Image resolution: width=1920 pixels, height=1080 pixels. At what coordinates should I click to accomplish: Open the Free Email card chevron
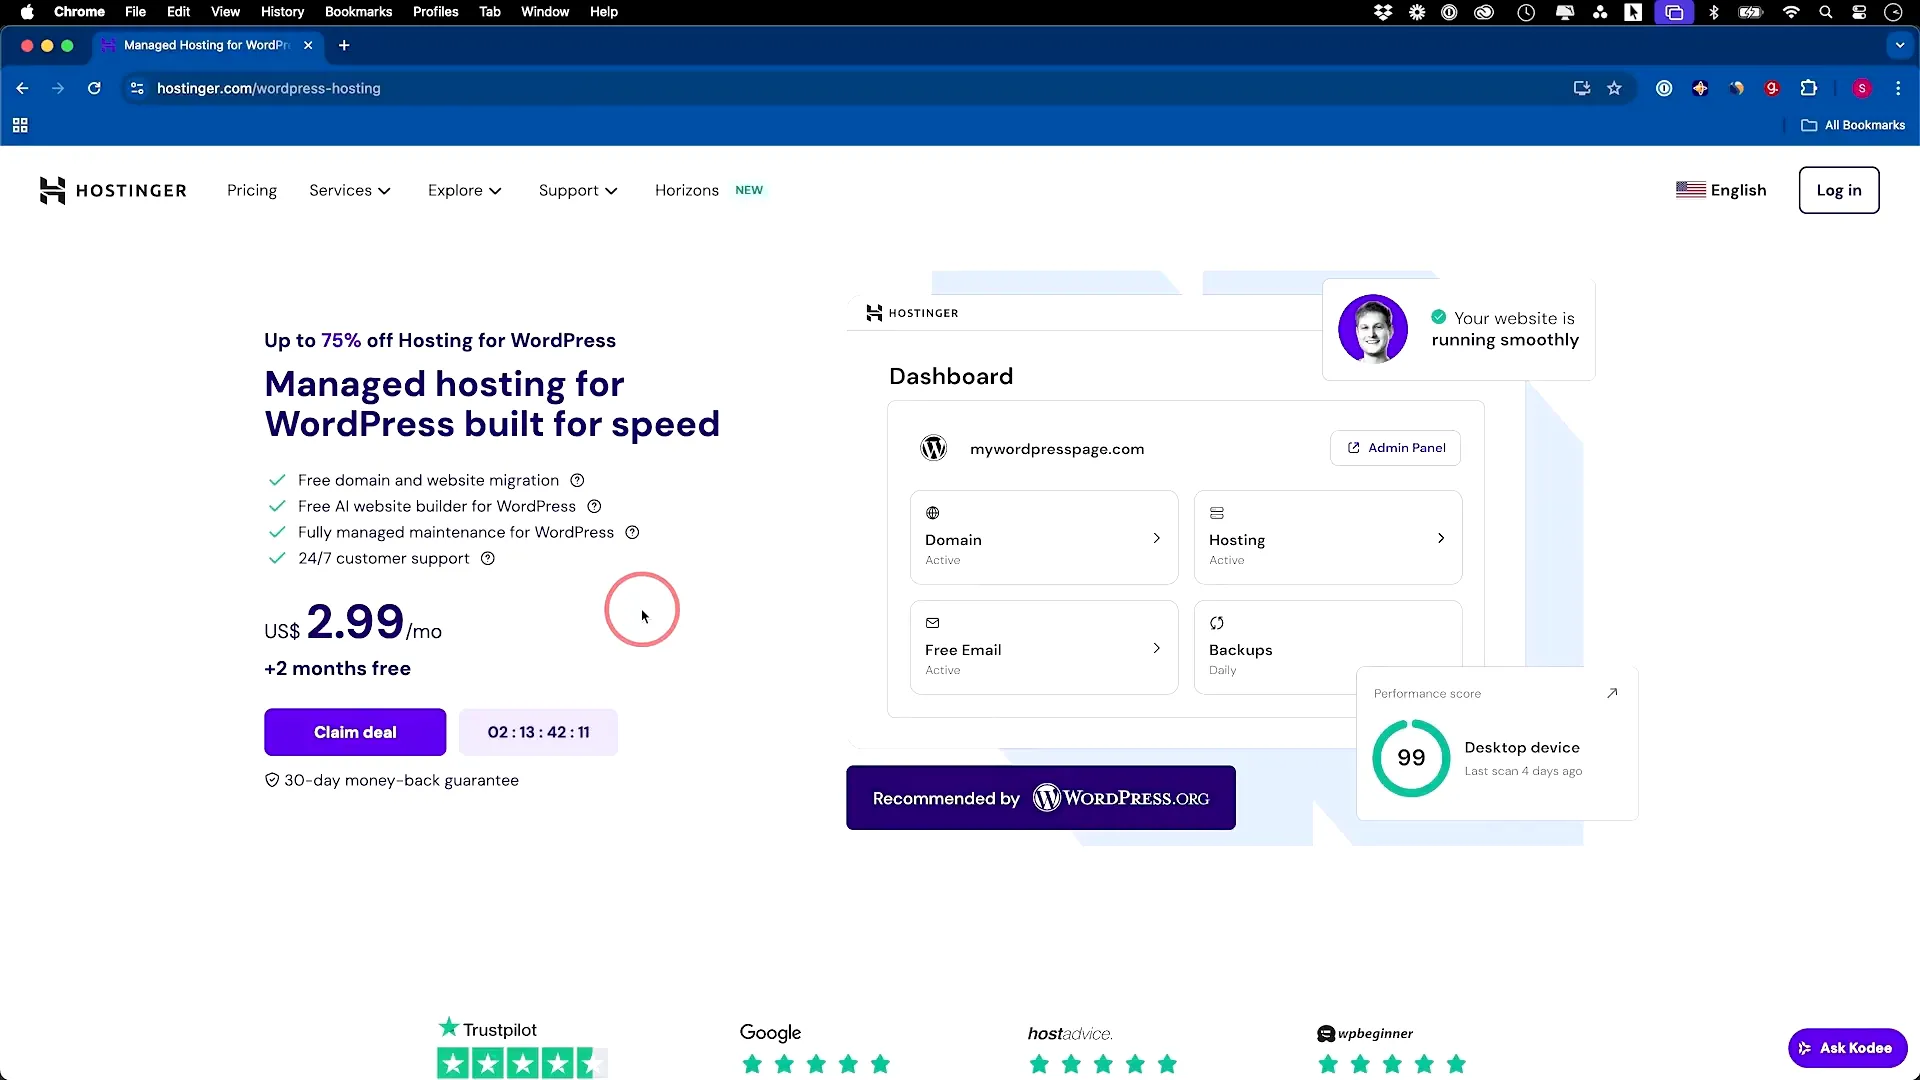(x=1157, y=648)
